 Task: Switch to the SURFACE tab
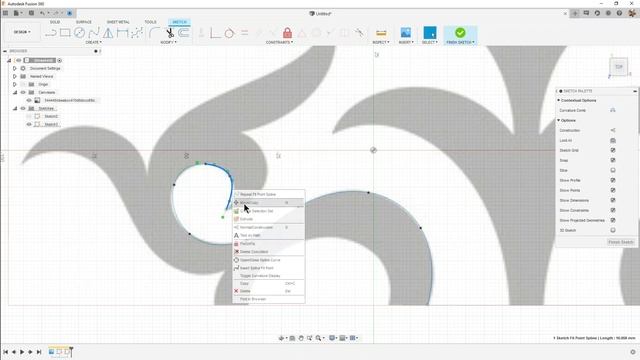tap(84, 22)
